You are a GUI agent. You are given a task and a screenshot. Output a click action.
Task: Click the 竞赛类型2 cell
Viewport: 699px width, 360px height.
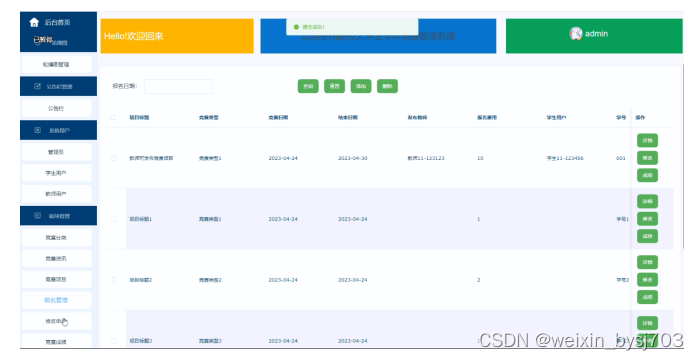tap(210, 280)
